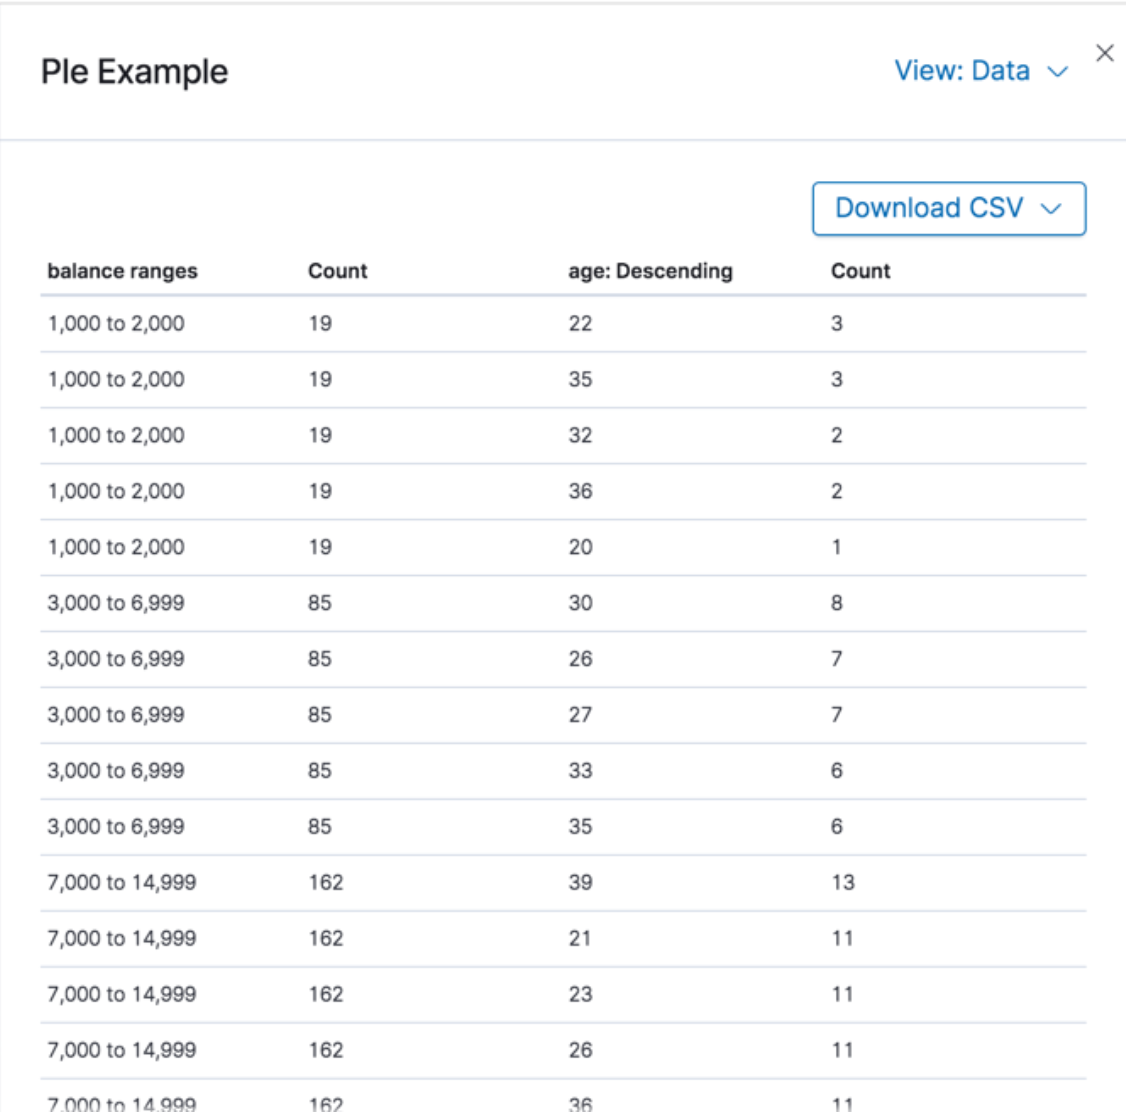Image resolution: width=1126 pixels, height=1112 pixels.
Task: Click the age 32 cell
Action: 580,435
